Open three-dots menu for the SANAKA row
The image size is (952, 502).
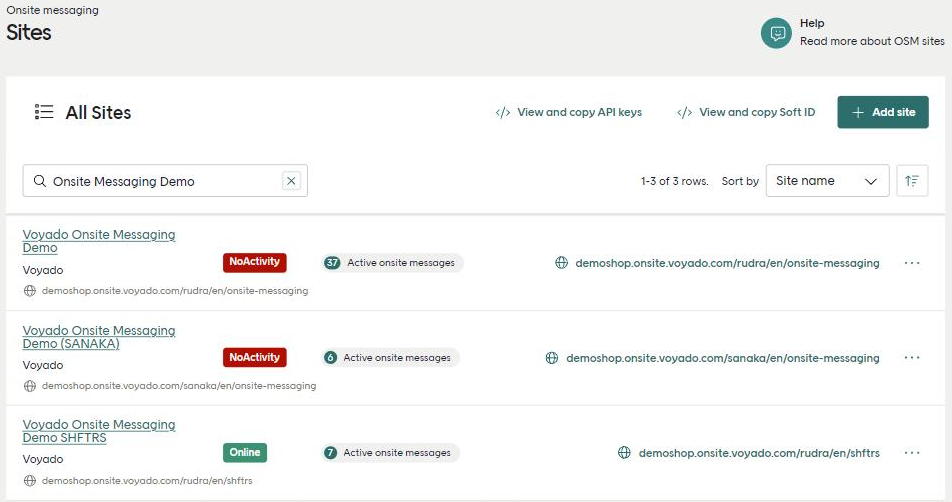(x=912, y=358)
